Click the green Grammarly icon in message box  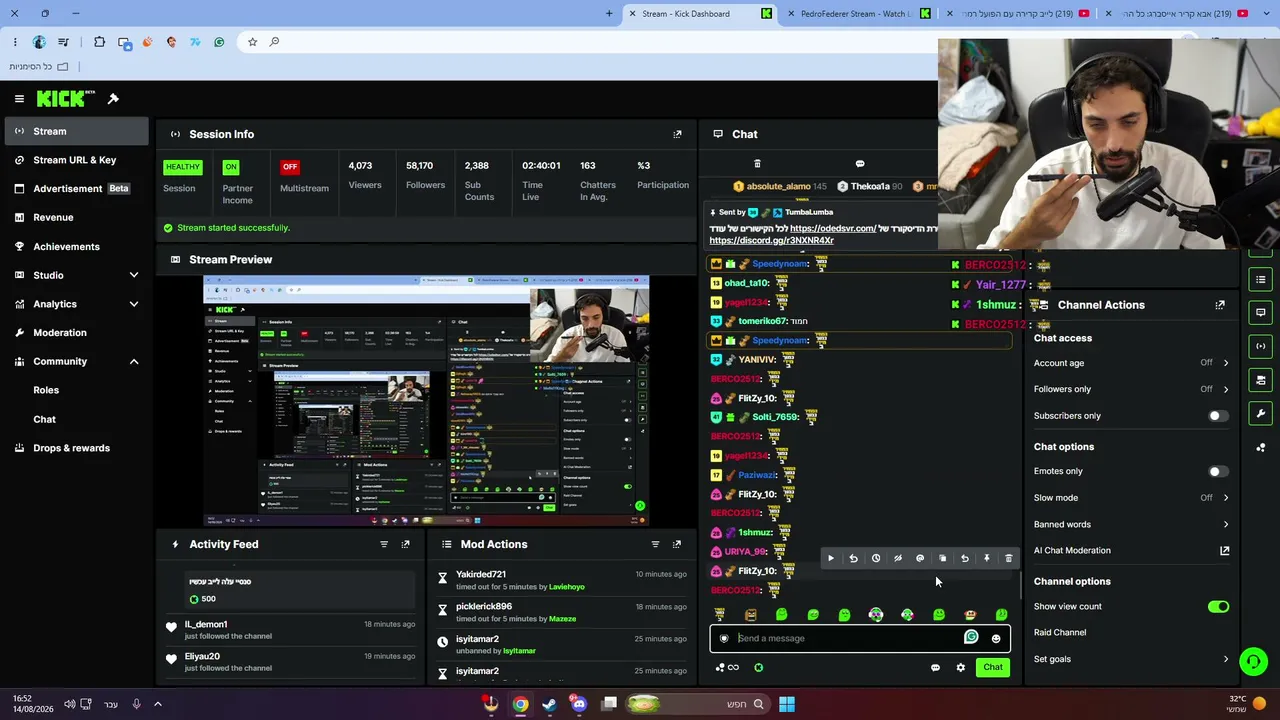(x=971, y=637)
